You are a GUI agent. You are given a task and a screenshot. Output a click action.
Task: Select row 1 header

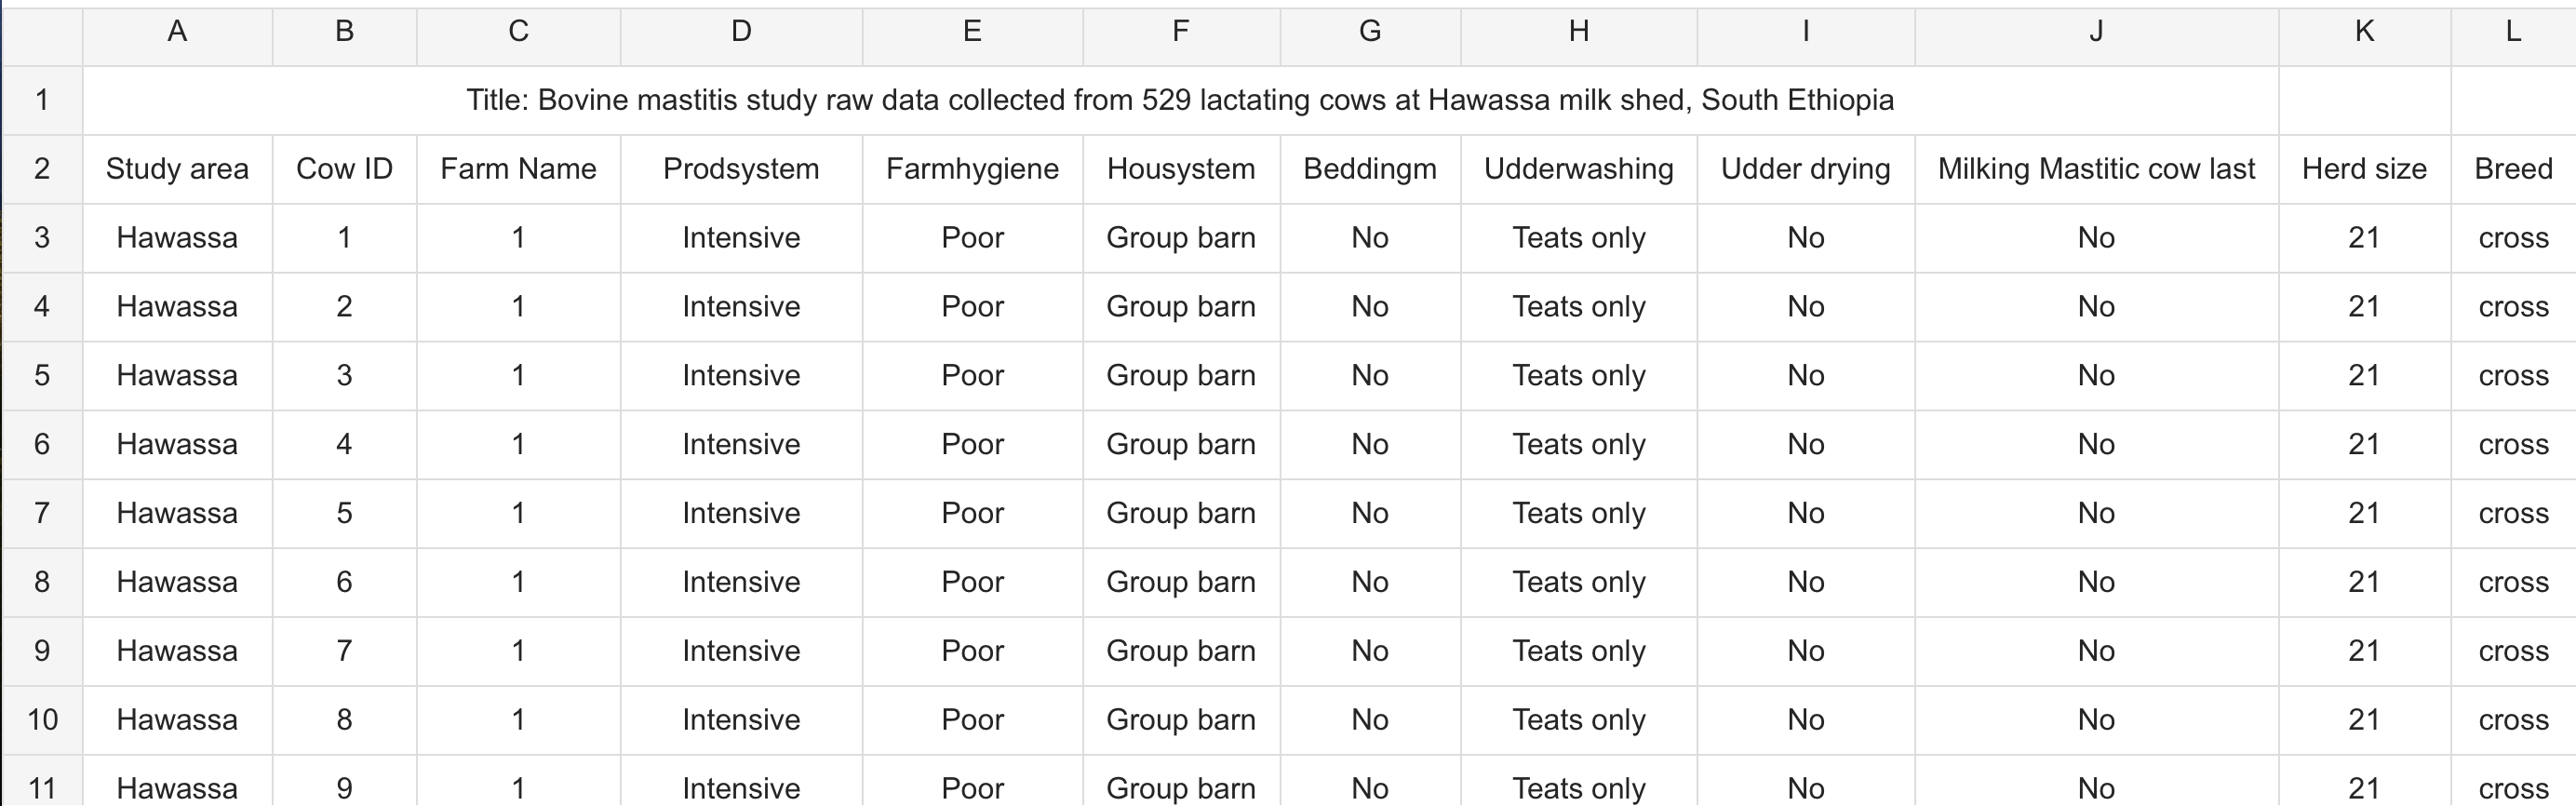click(x=42, y=100)
